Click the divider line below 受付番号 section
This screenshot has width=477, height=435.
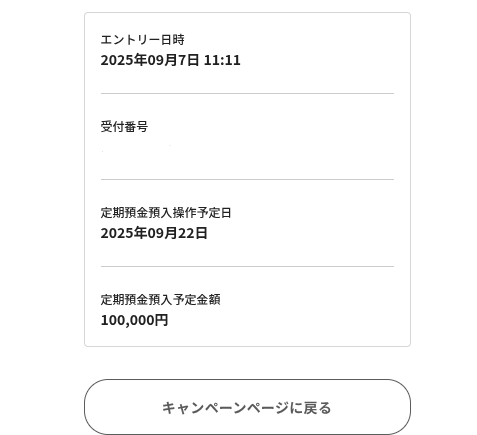[x=247, y=179]
